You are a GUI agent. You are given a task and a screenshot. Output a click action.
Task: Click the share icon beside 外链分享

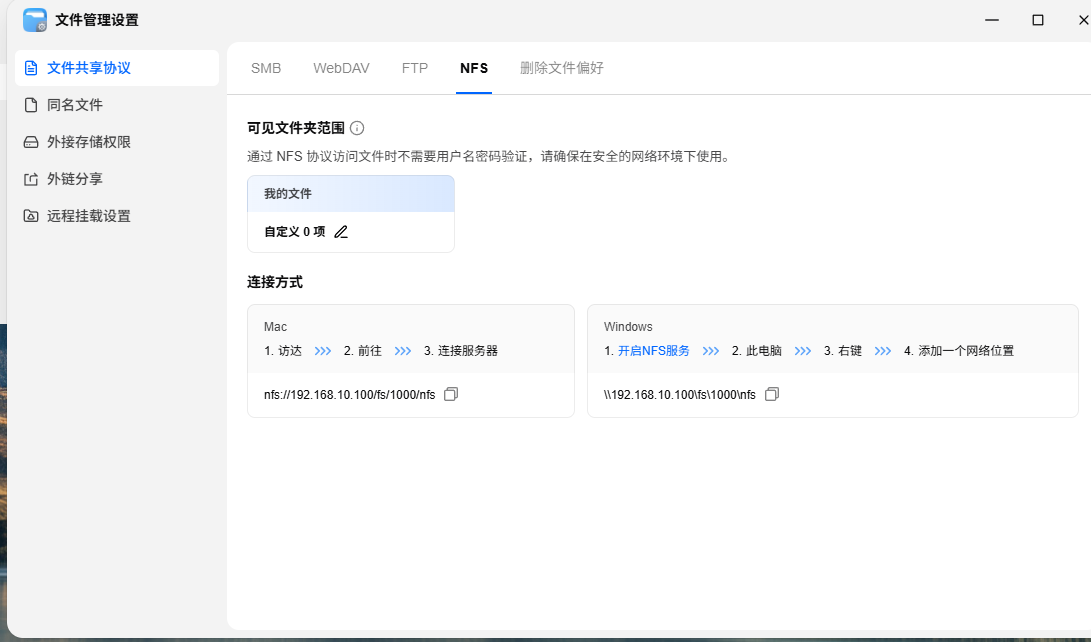(31, 179)
